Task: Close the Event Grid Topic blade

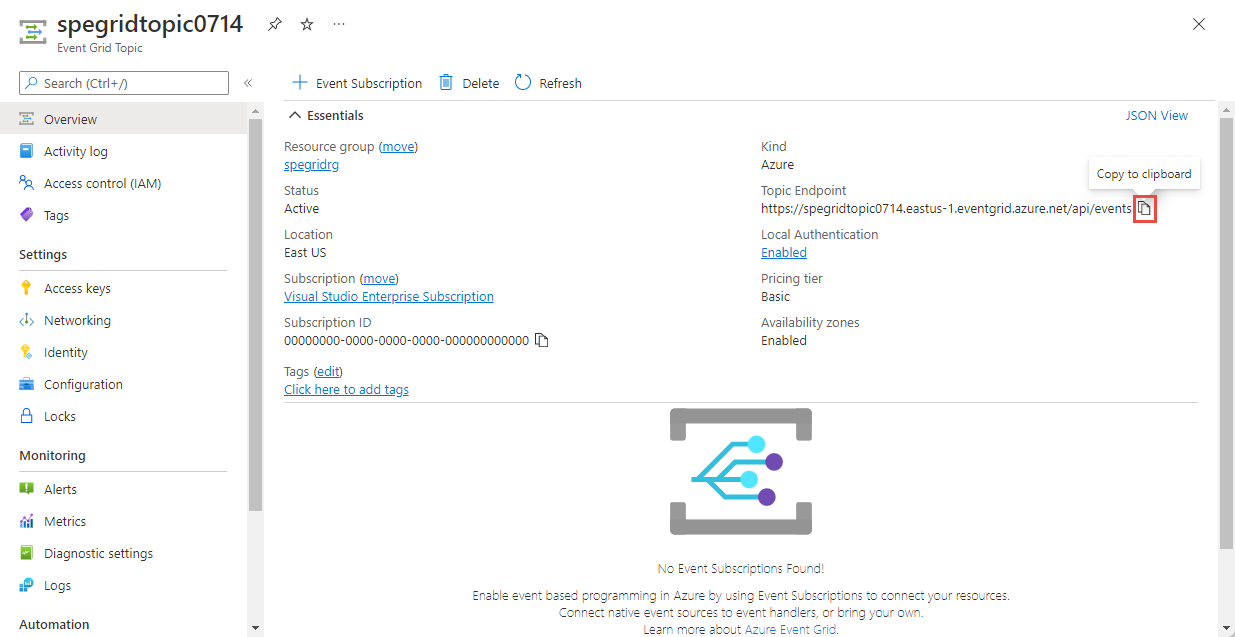Action: (x=1199, y=24)
